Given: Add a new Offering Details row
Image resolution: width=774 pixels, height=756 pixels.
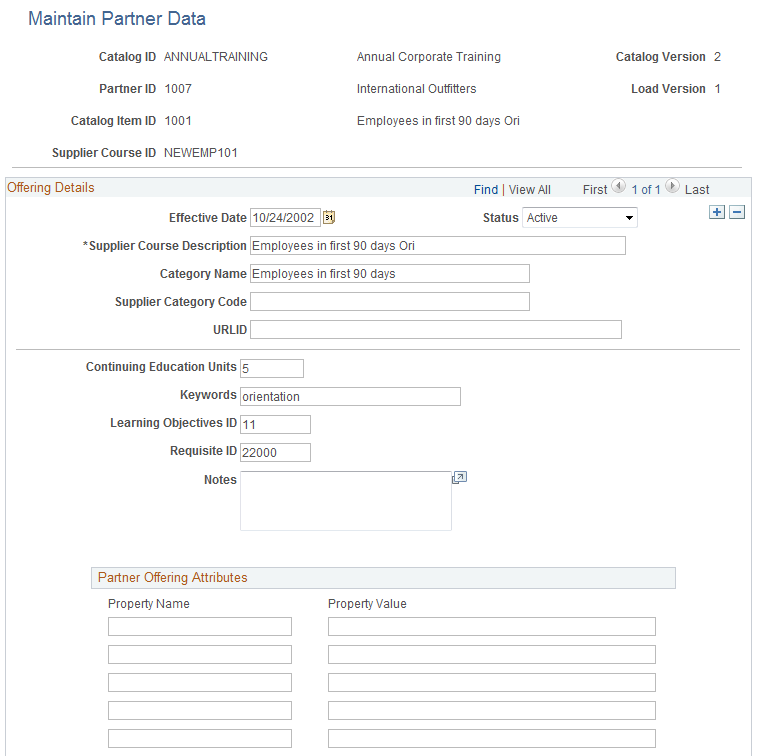Looking at the screenshot, I should pyautogui.click(x=717, y=212).
